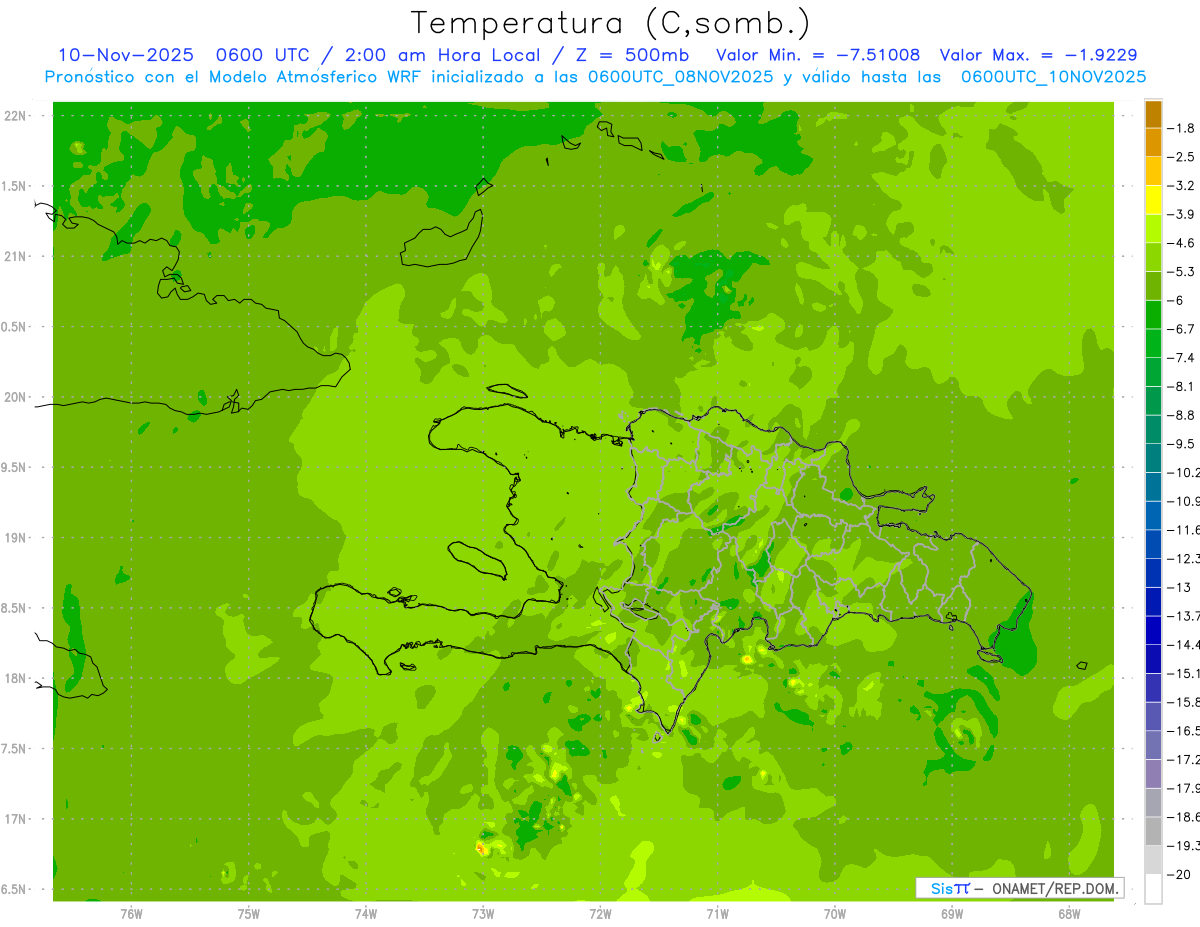Click the -1.8 color bar label

(1181, 128)
